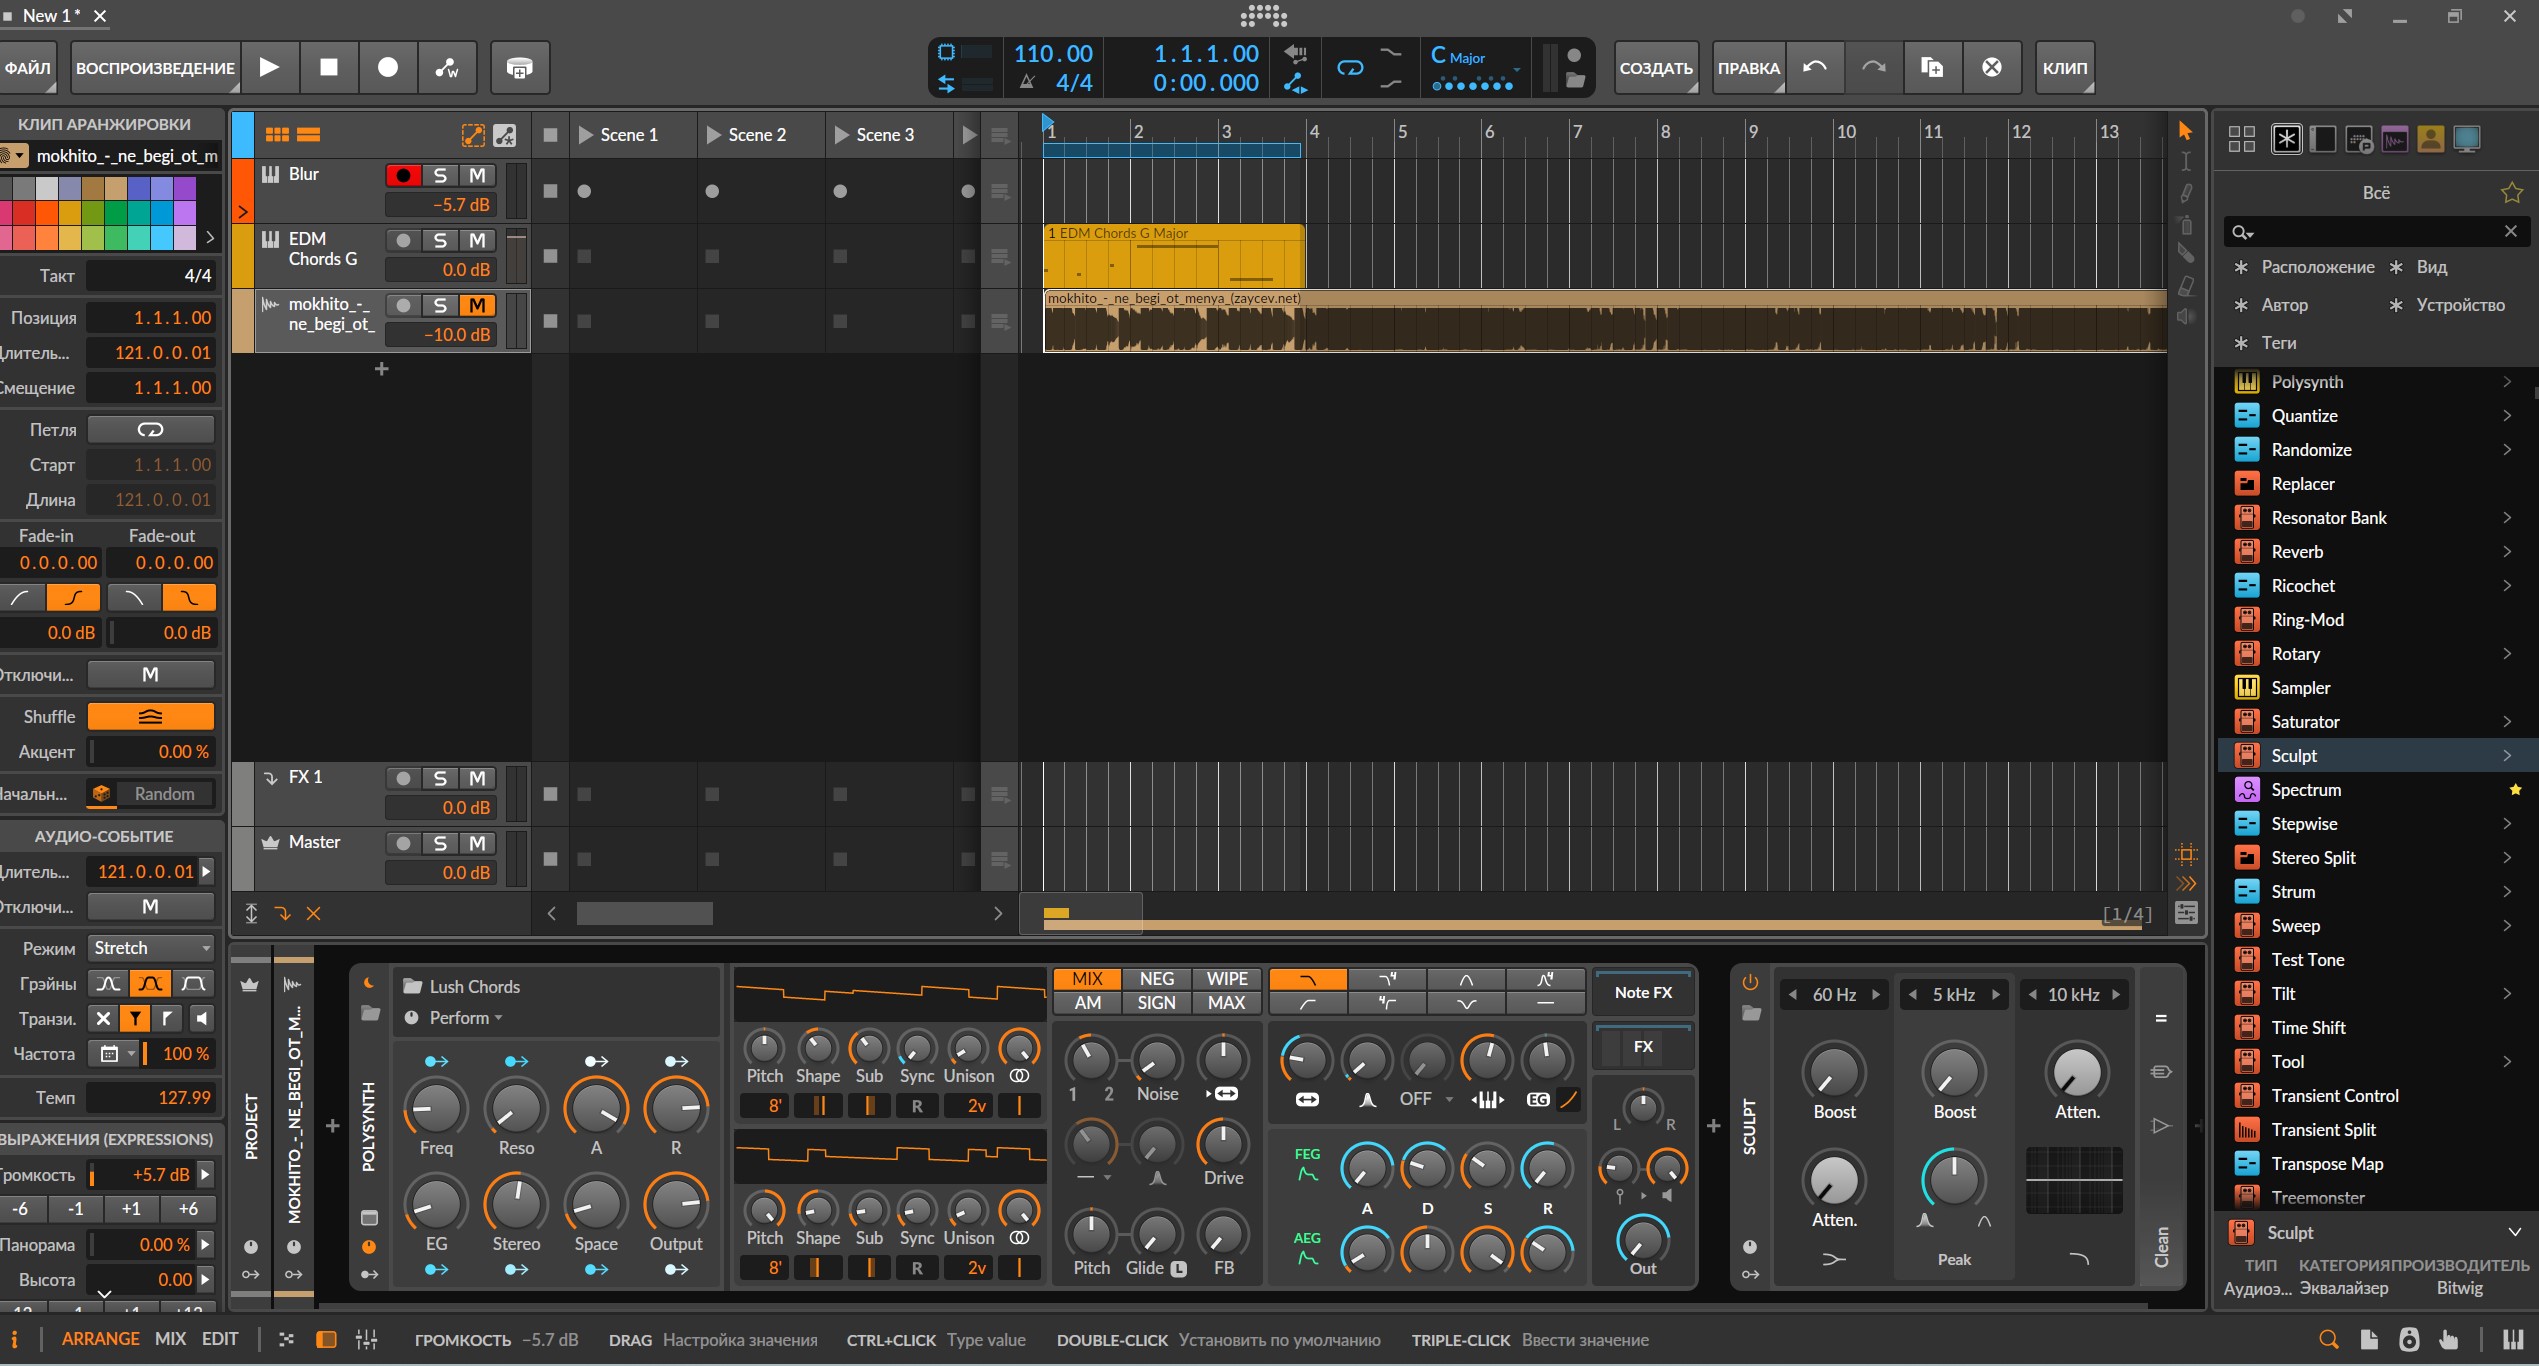Open the ВОСПРОИЗВЕДЕНИЕ menu
Image resolution: width=2539 pixels, height=1366 pixels.
click(155, 67)
